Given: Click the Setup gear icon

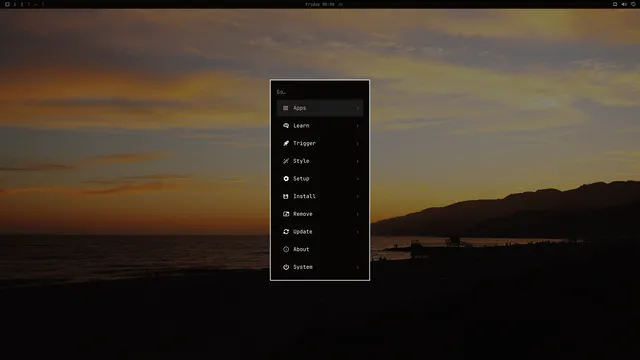Looking at the screenshot, I should [286, 179].
